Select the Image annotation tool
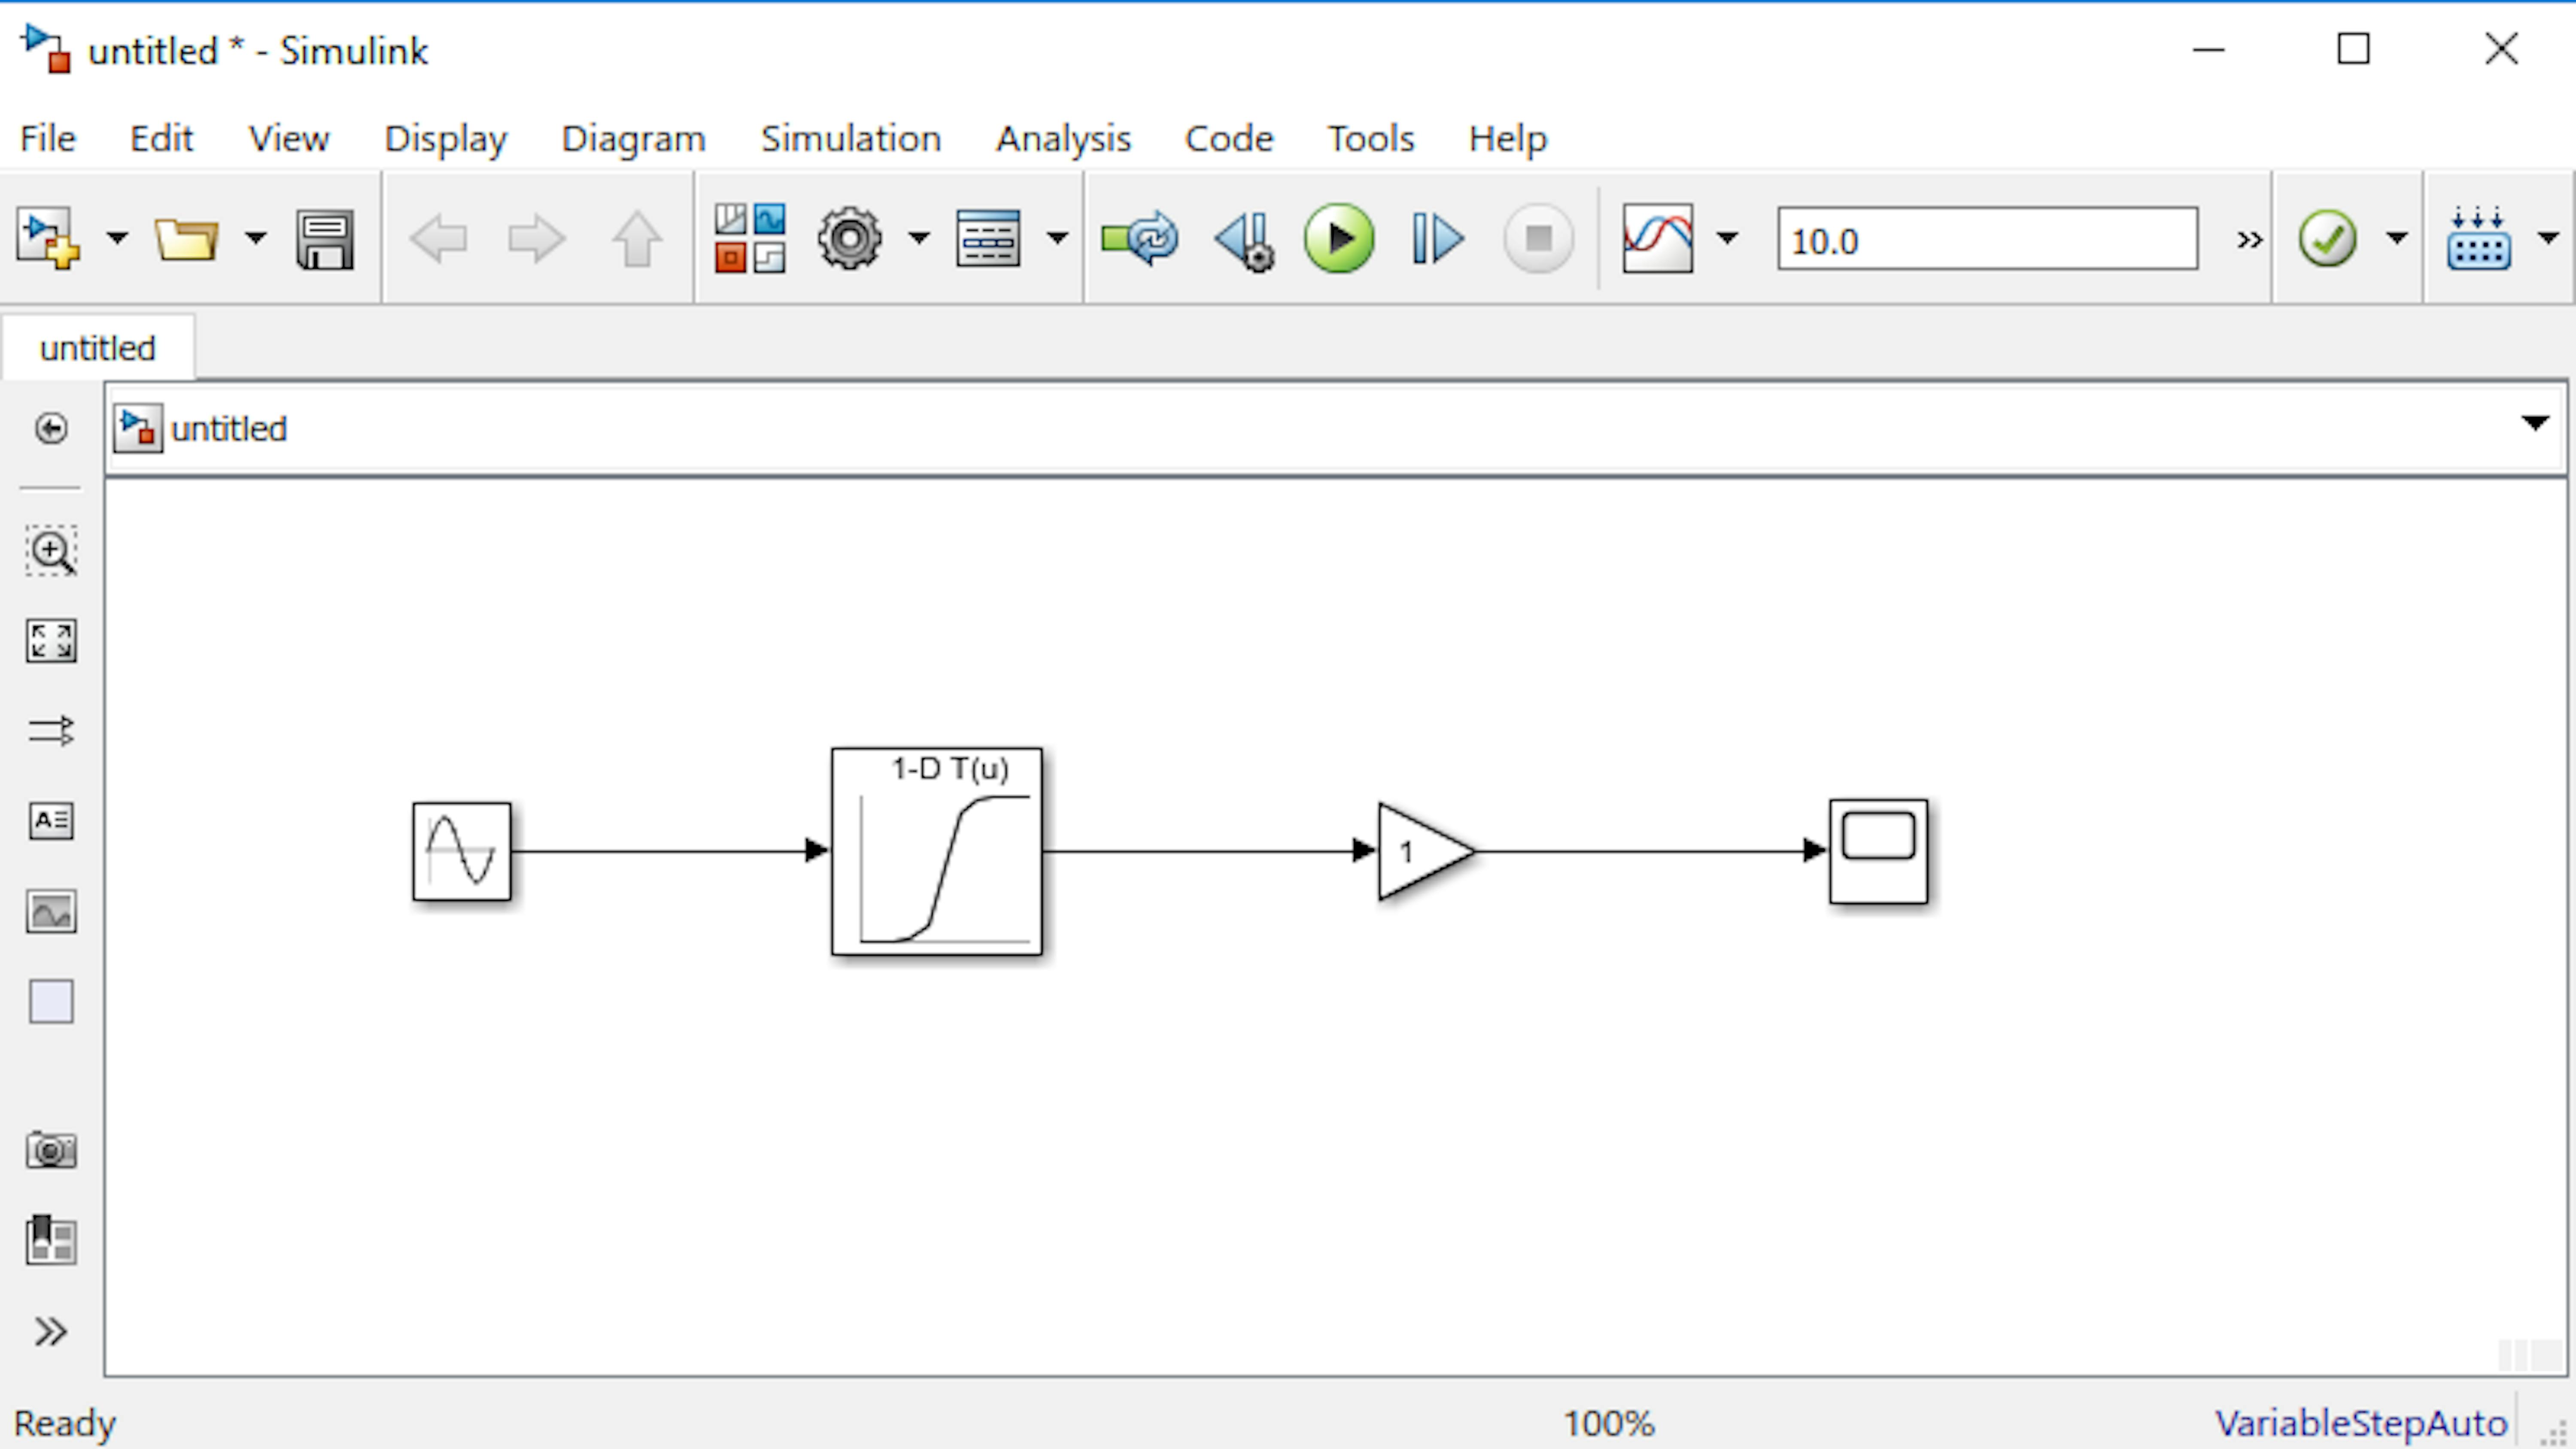 click(51, 911)
